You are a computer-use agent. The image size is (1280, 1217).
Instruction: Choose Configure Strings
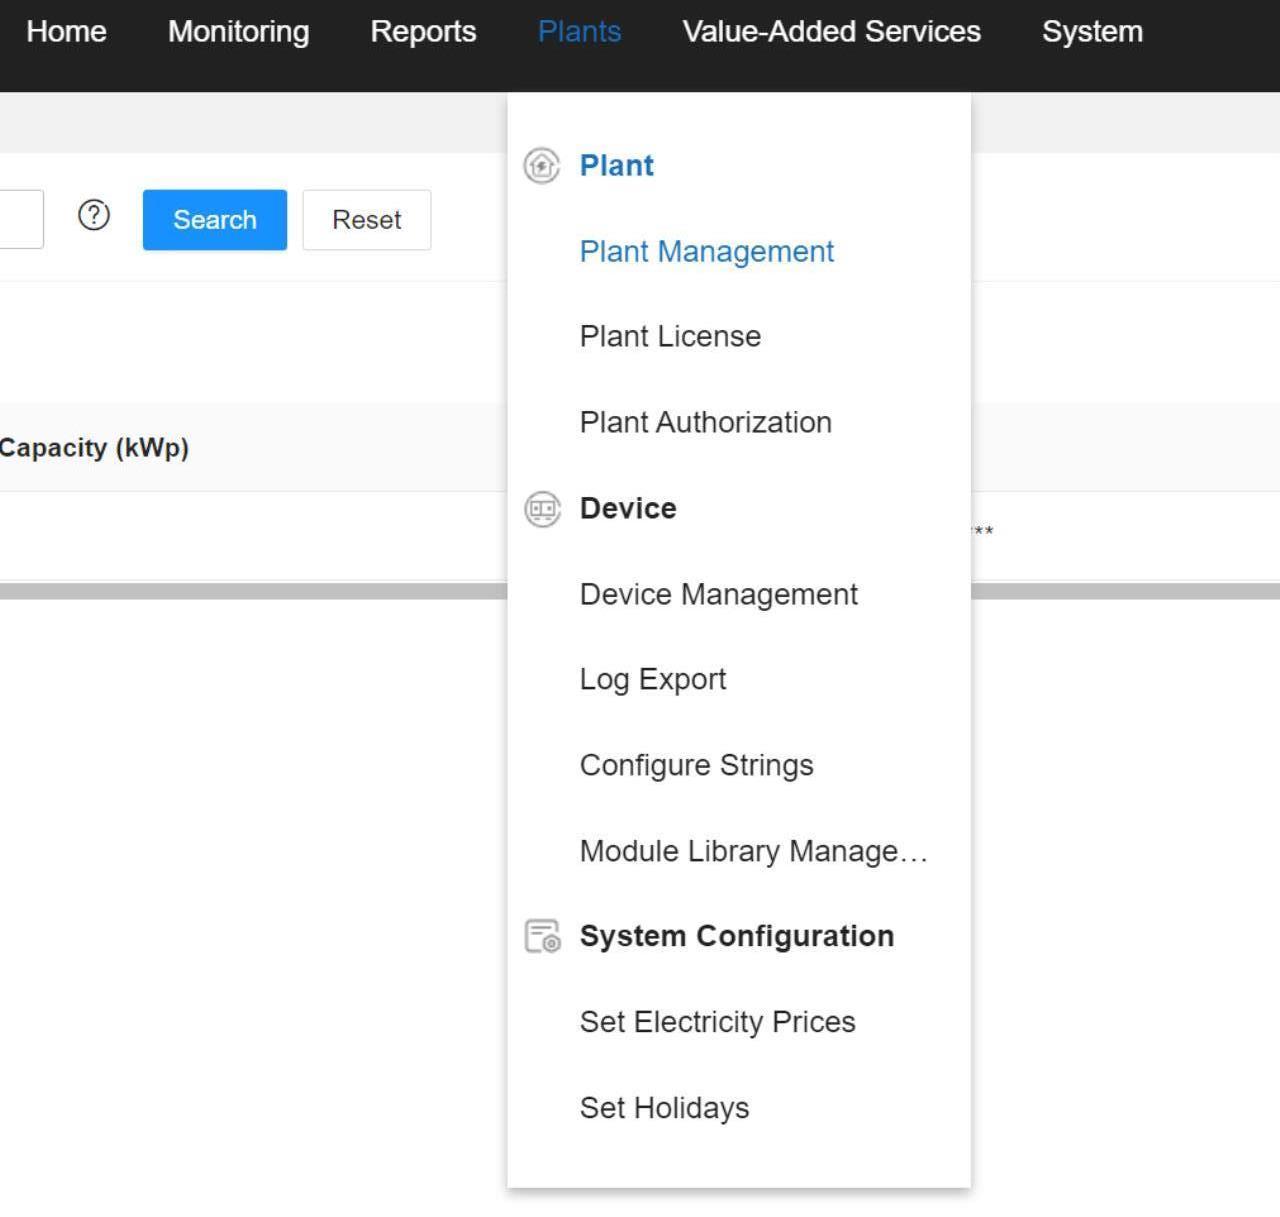[x=696, y=765]
